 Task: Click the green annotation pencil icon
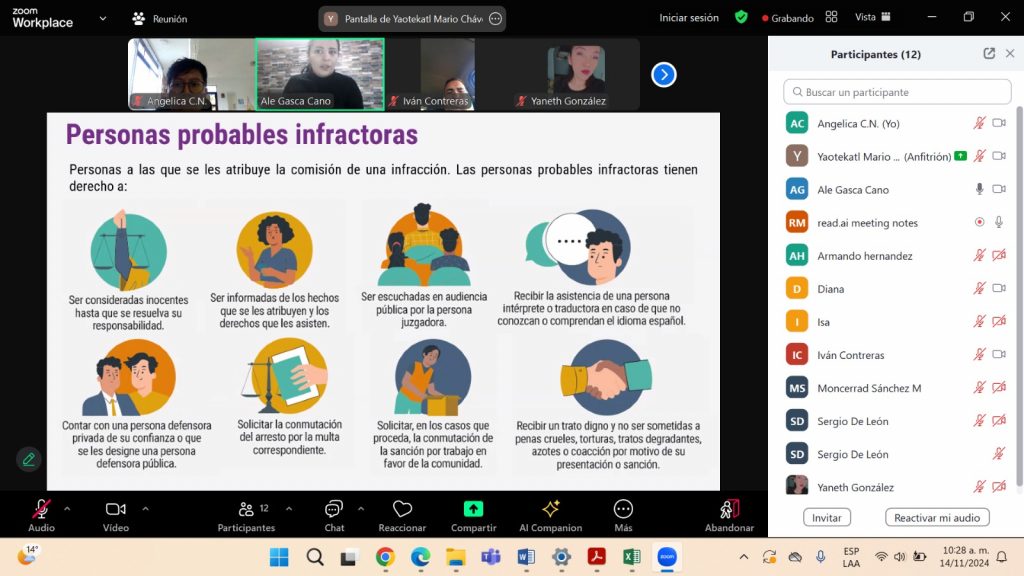pos(29,459)
